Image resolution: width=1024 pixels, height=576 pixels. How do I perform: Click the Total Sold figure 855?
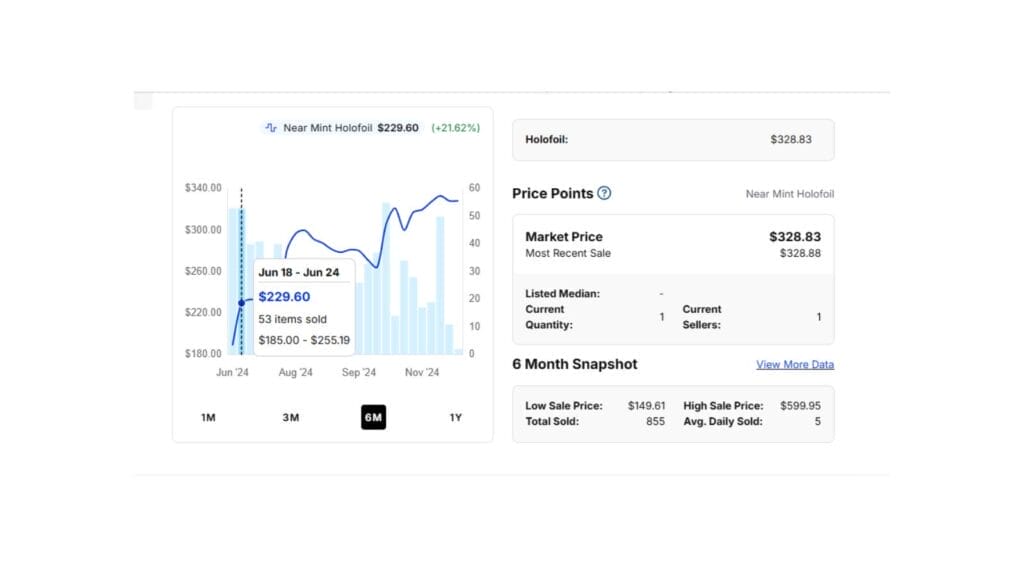click(x=657, y=421)
